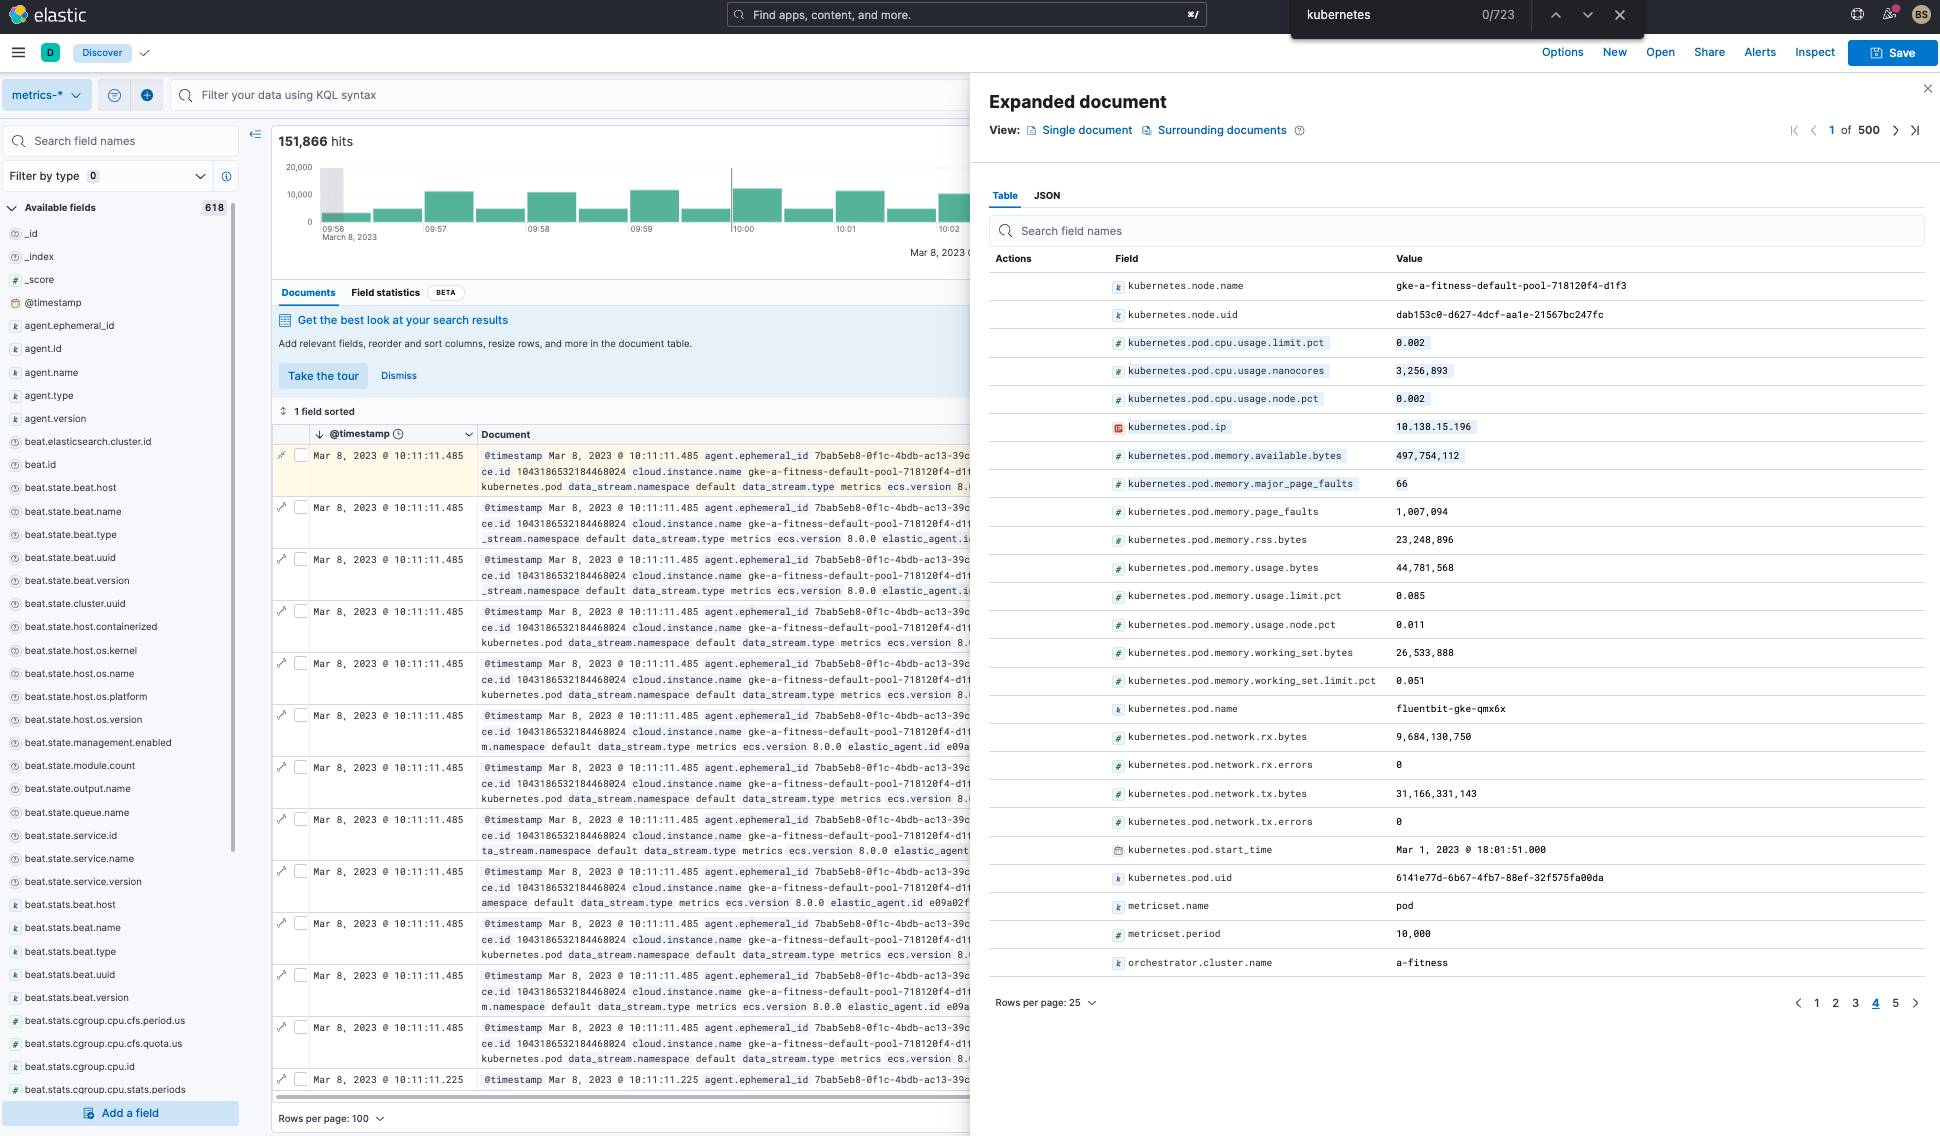Viewport: 1940px width, 1136px height.
Task: Go to previous find match arrow
Action: coord(1556,15)
